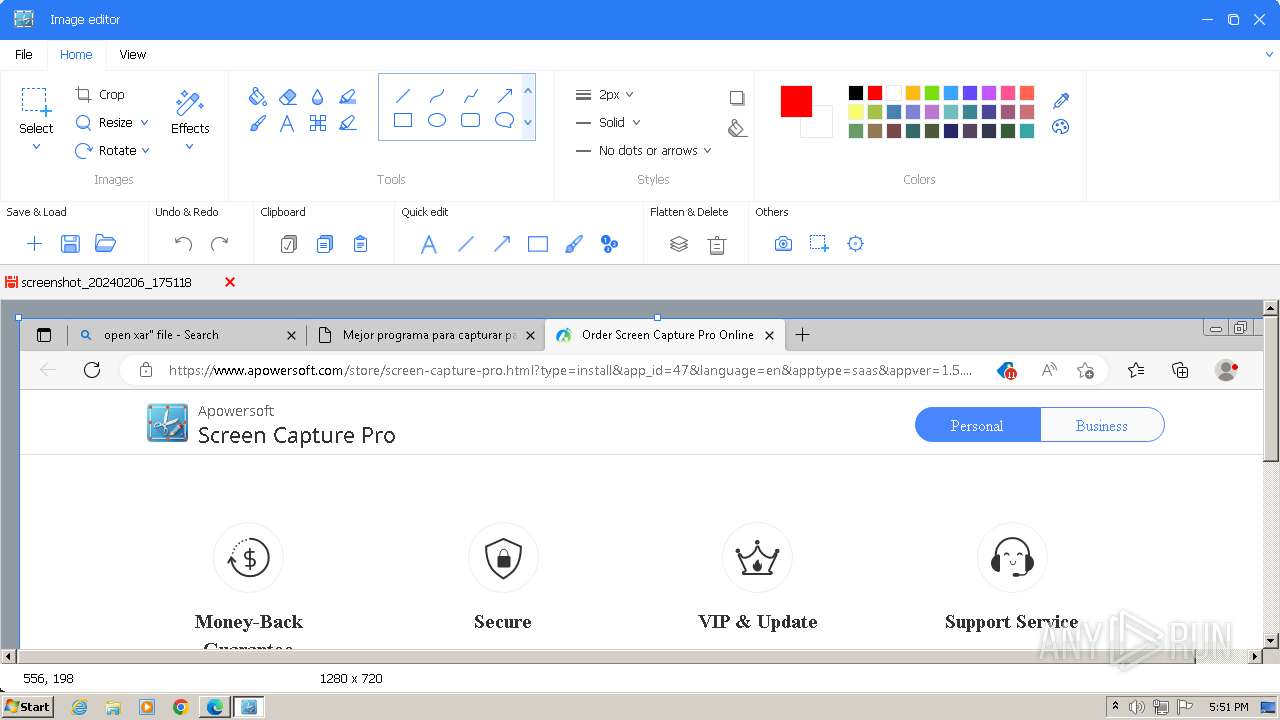This screenshot has height=720, width=1280.
Task: Click the crosshair target icon in Others
Action: click(x=855, y=244)
